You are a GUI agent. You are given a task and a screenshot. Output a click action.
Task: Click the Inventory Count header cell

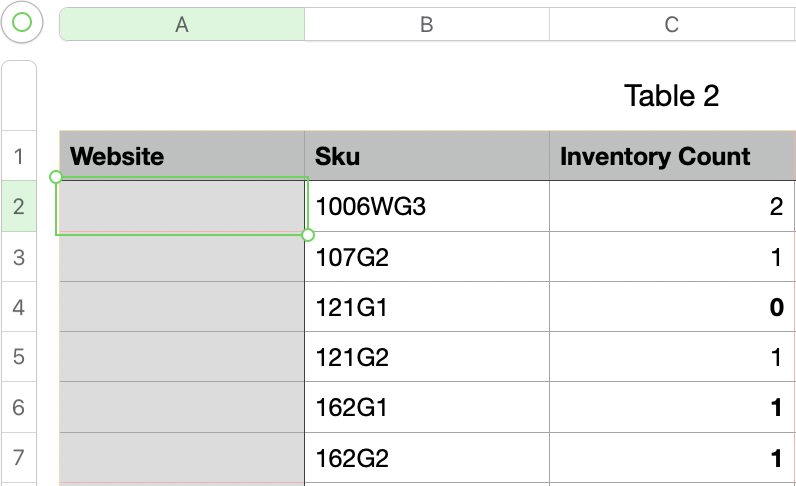672,156
